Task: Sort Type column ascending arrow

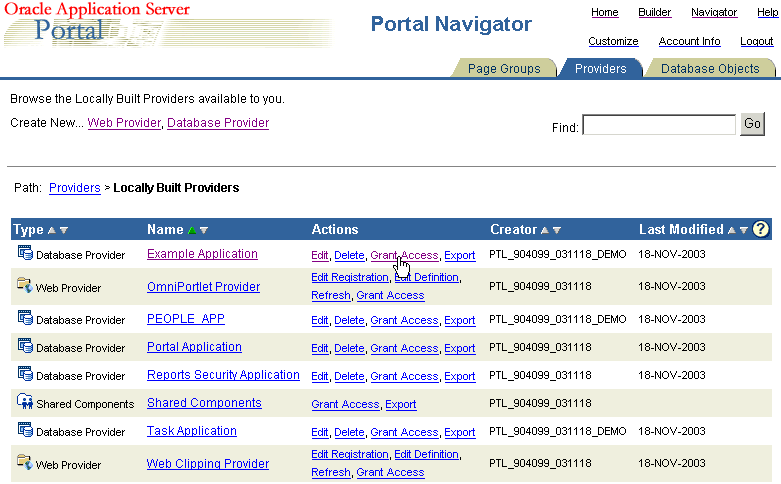Action: click(x=51, y=230)
